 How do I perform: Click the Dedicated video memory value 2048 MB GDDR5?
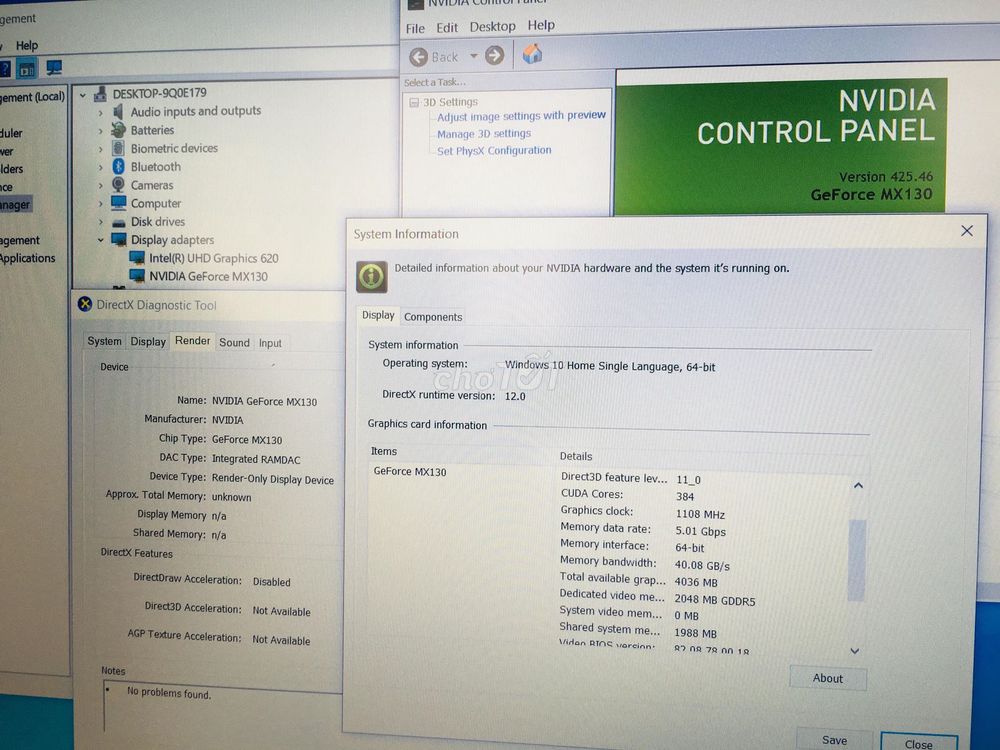(x=714, y=600)
